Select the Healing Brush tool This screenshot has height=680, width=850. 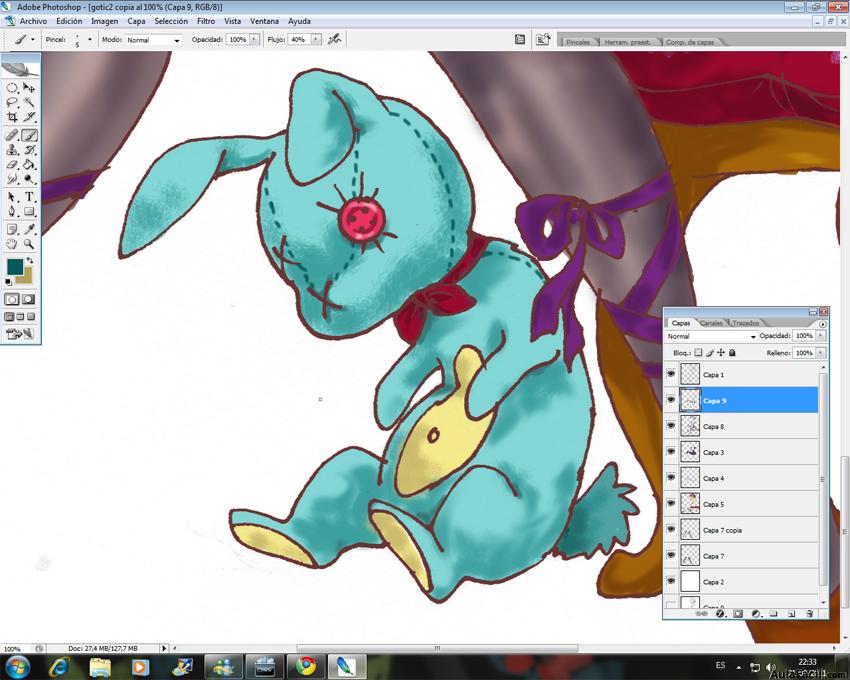point(12,135)
